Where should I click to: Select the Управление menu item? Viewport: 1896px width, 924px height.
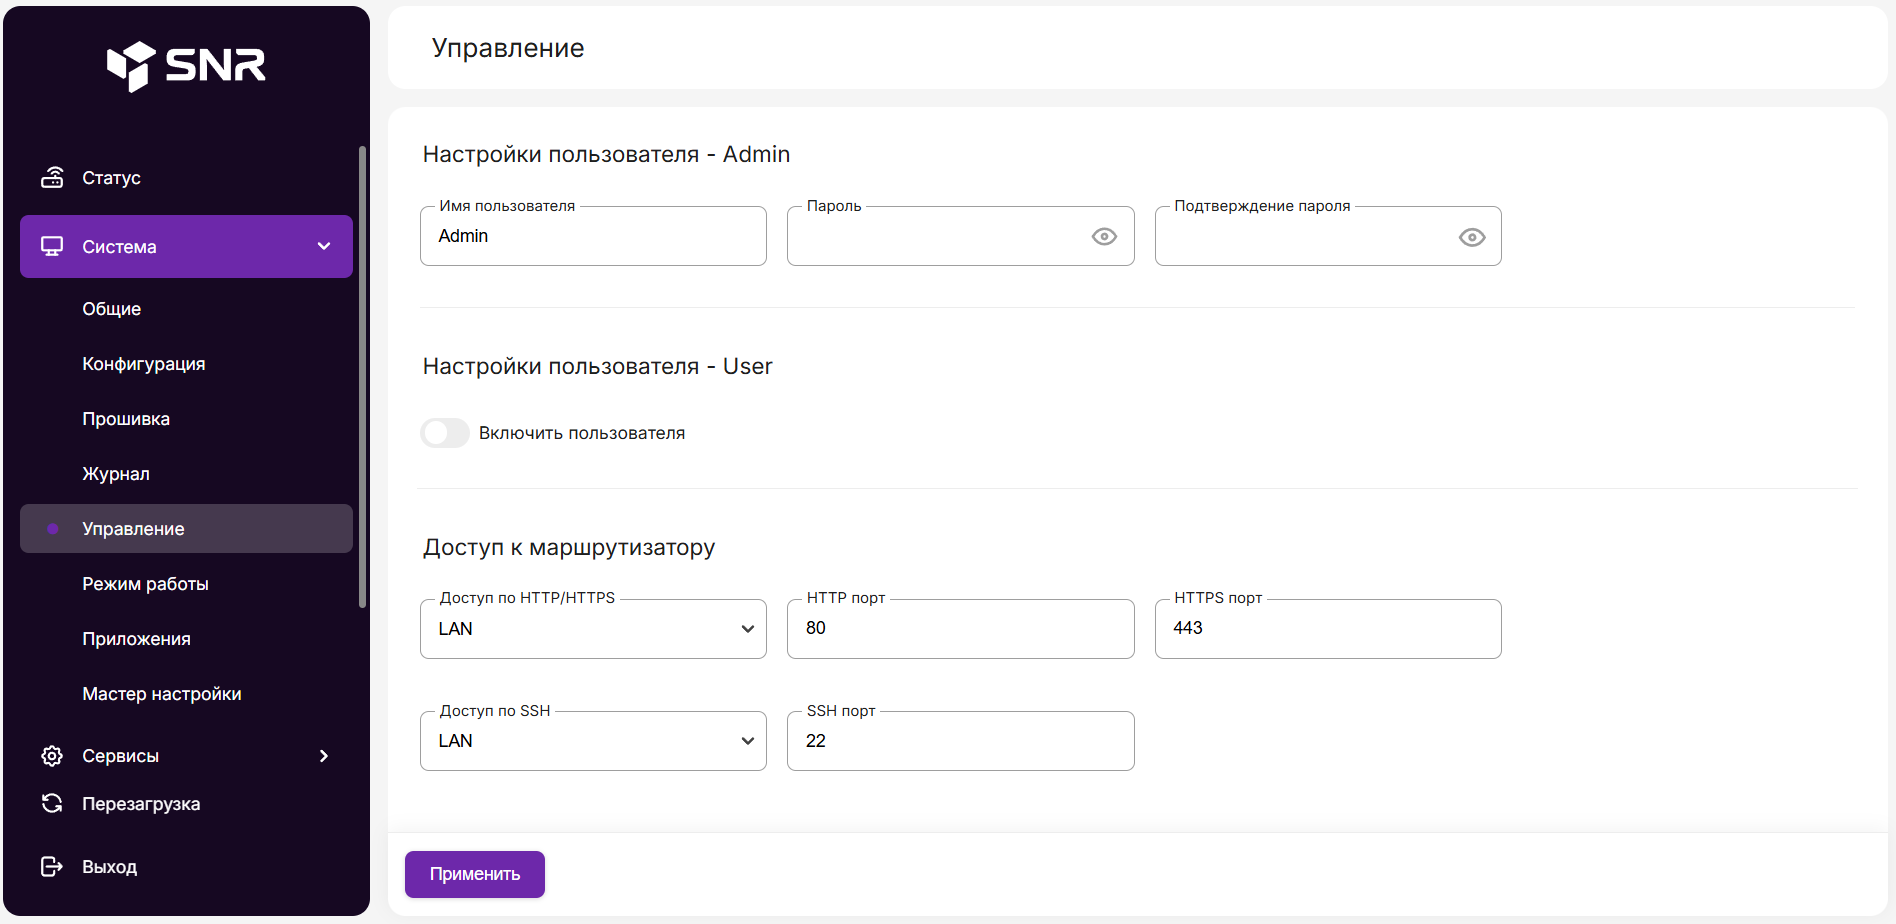coord(186,529)
